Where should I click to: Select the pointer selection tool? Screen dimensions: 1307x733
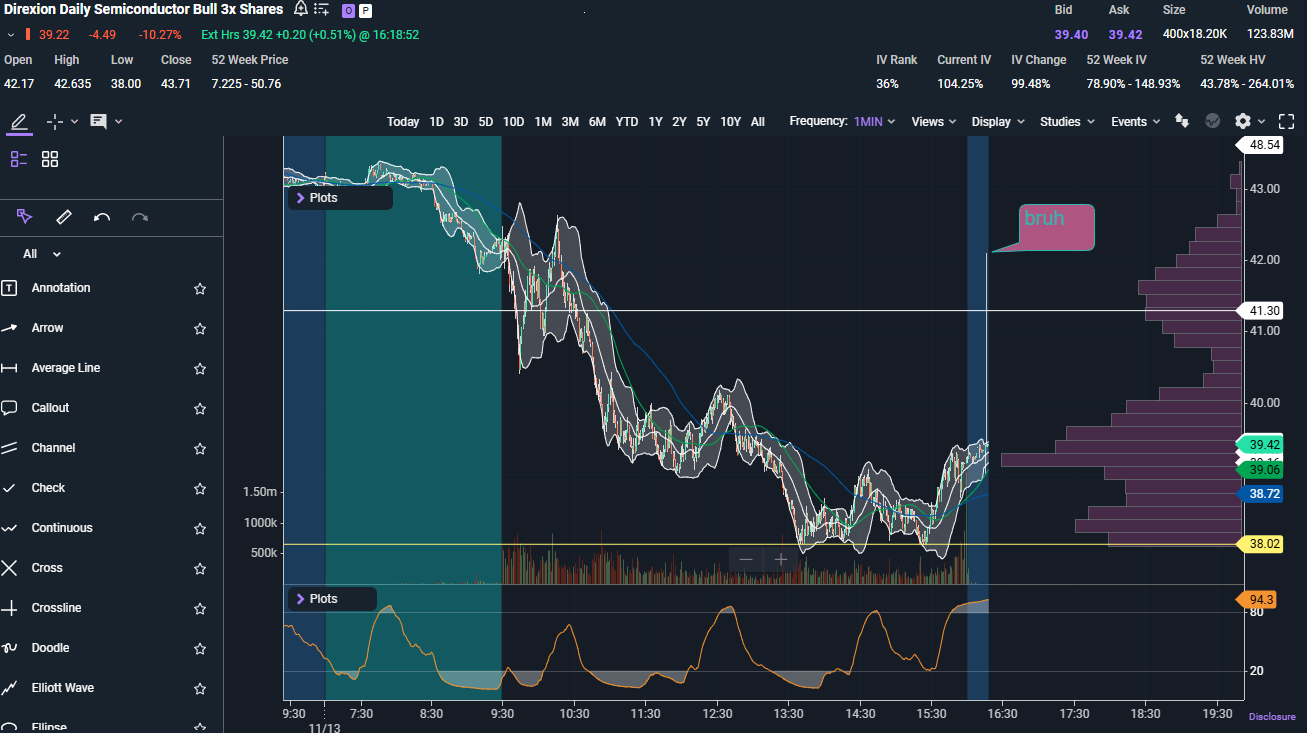coord(25,217)
